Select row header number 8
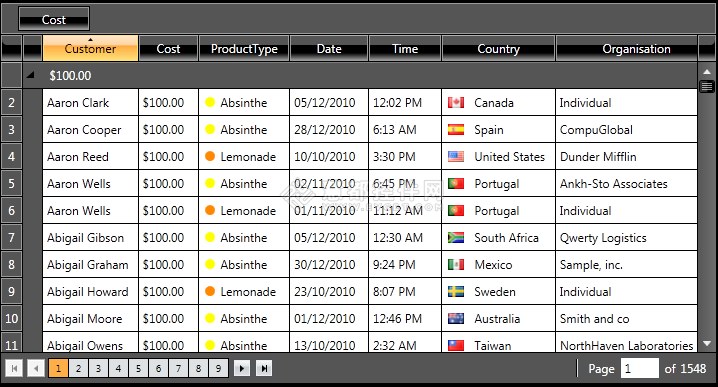 tap(11, 265)
